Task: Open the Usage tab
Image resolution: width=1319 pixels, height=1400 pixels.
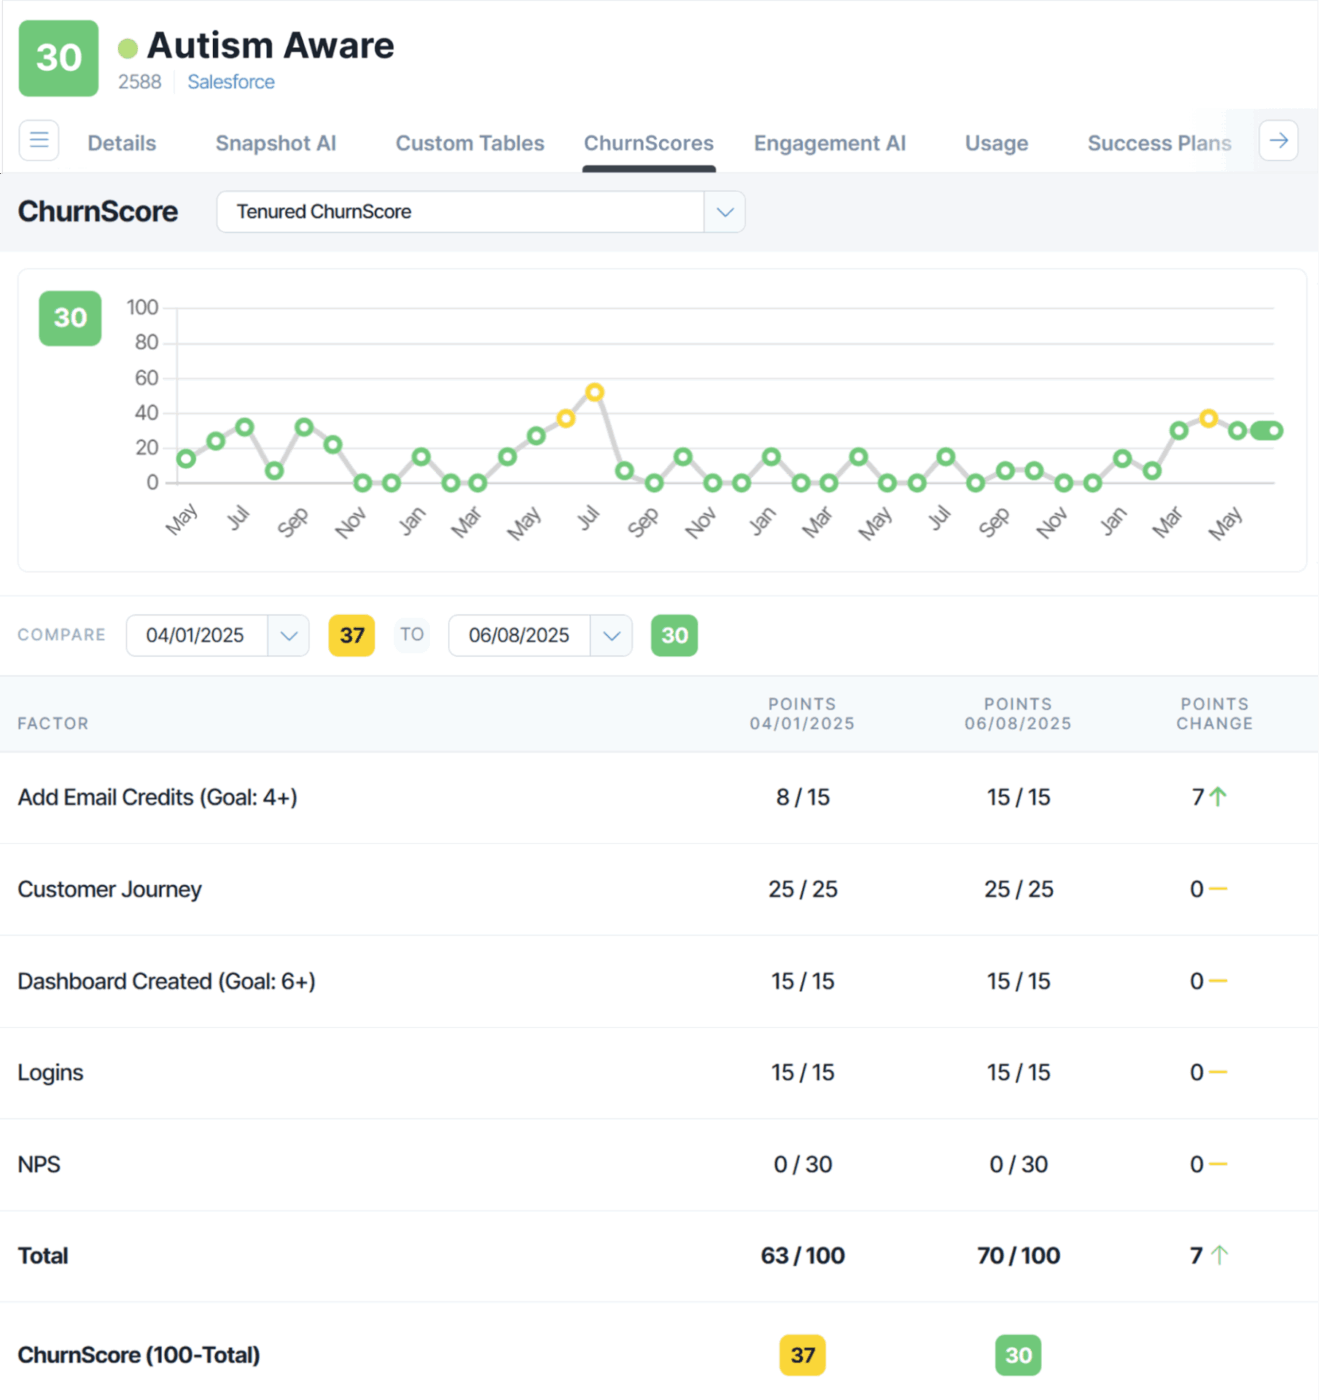Action: pyautogui.click(x=996, y=143)
